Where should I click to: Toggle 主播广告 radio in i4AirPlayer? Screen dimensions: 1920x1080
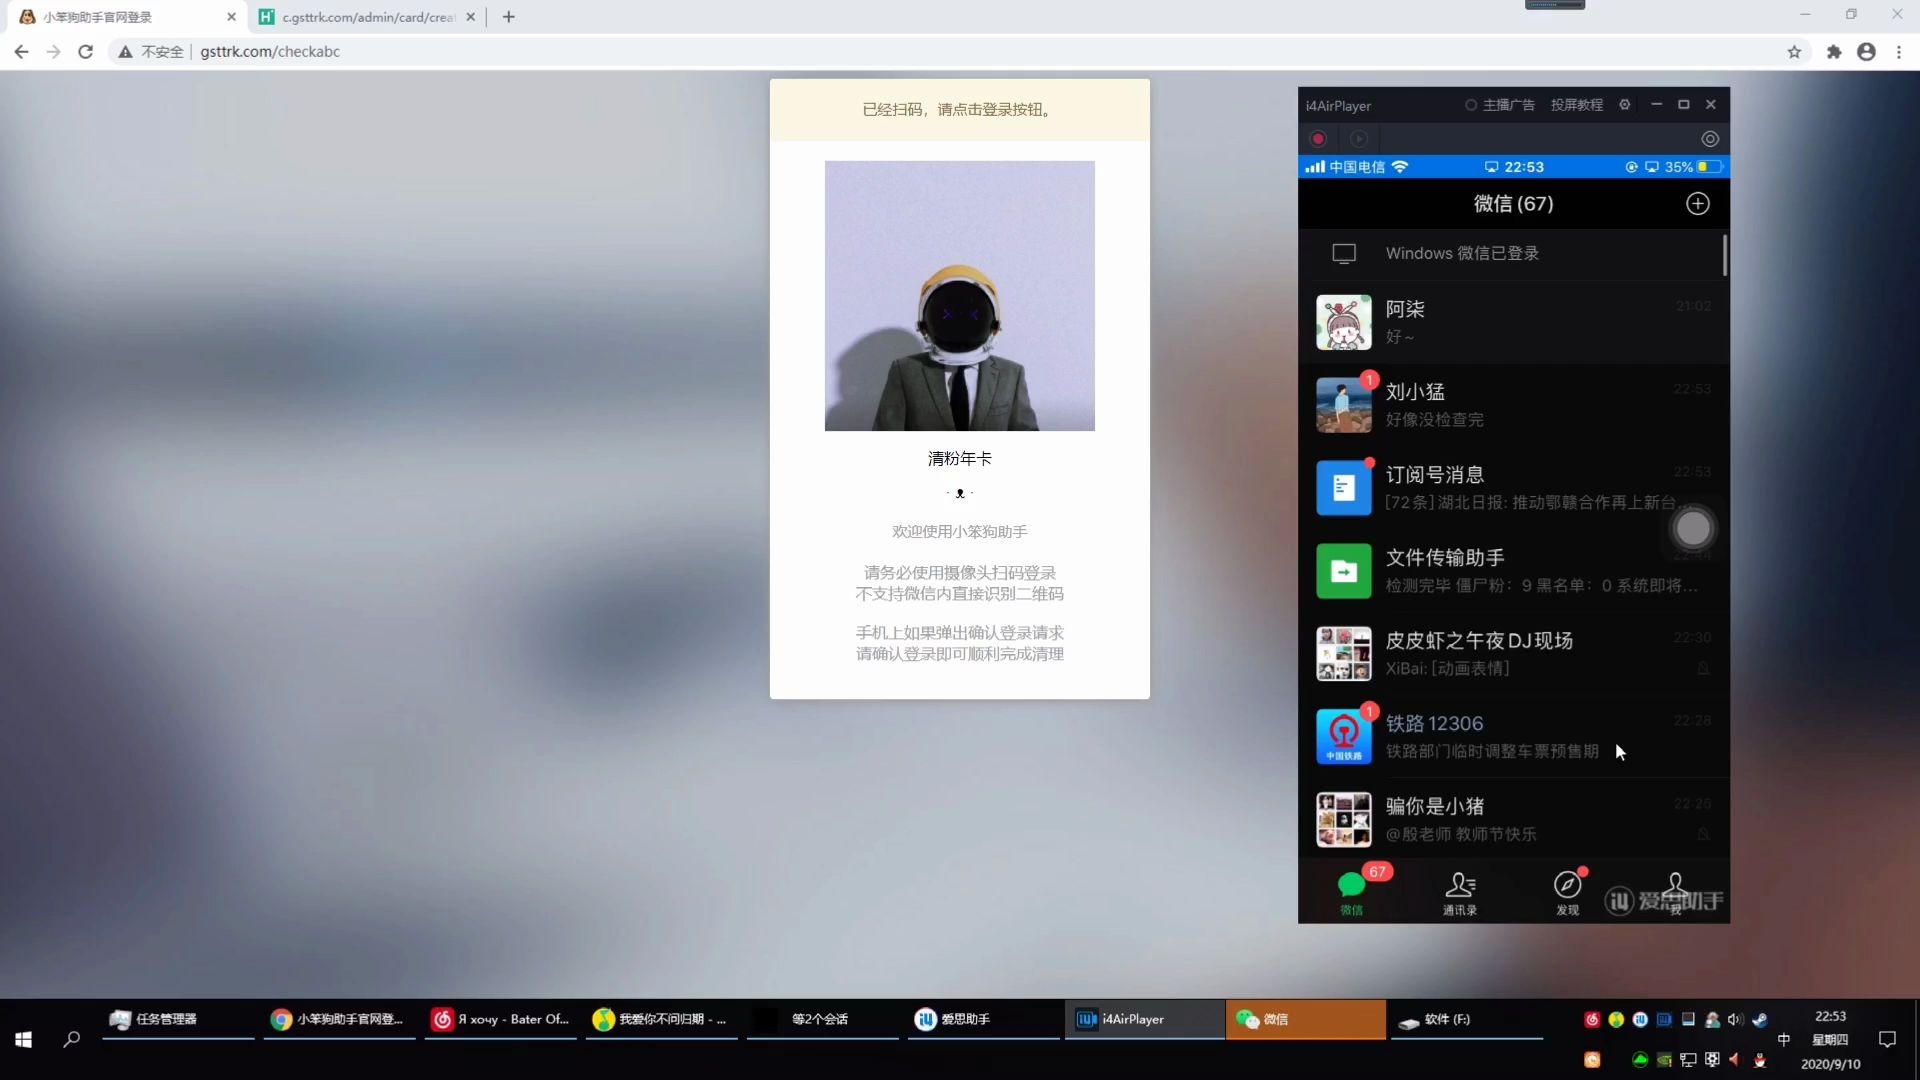1471,105
